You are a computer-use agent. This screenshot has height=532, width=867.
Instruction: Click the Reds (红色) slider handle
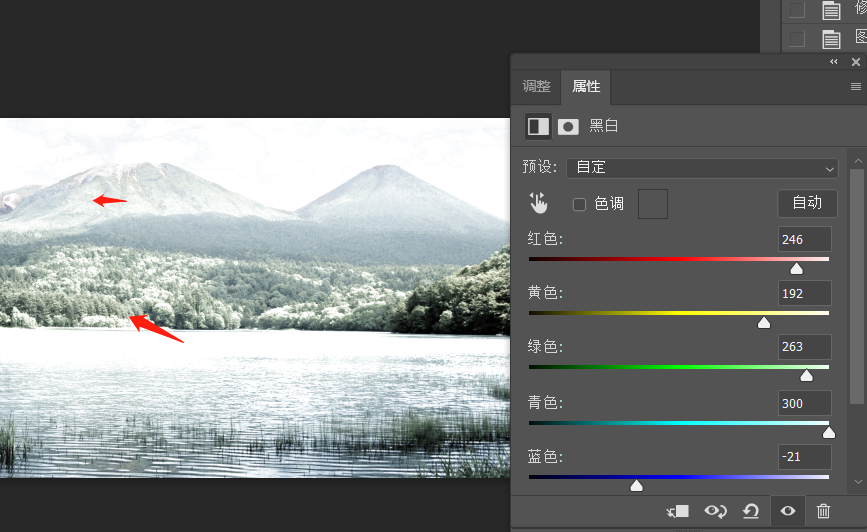tap(796, 269)
